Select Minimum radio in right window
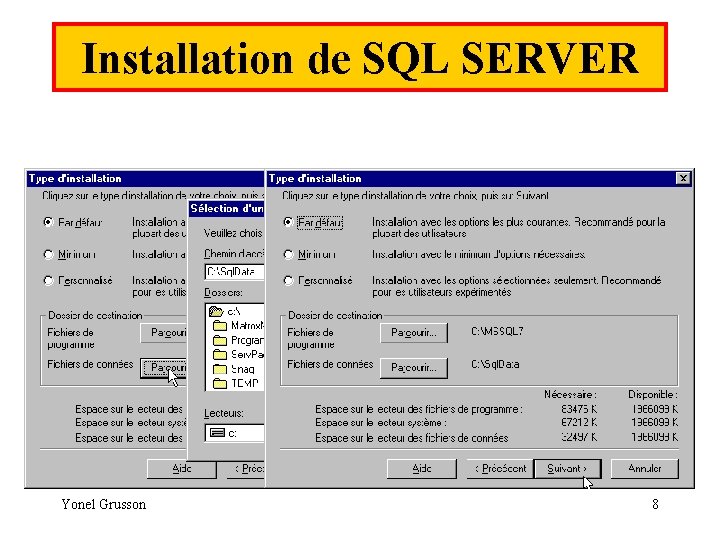This screenshot has width=720, height=540. pos(288,254)
